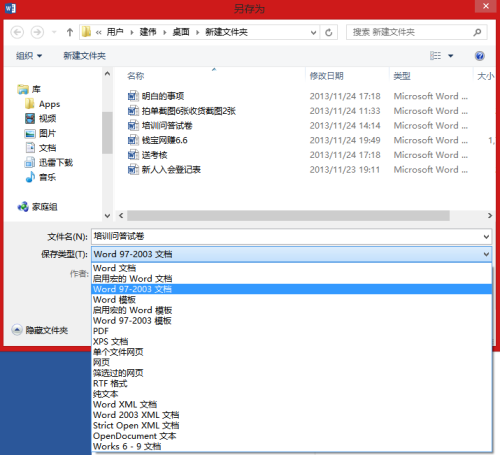Viewport: 500px width, 455px height.
Task: Click Word icon beside 明白的事项
Action: (x=133, y=96)
